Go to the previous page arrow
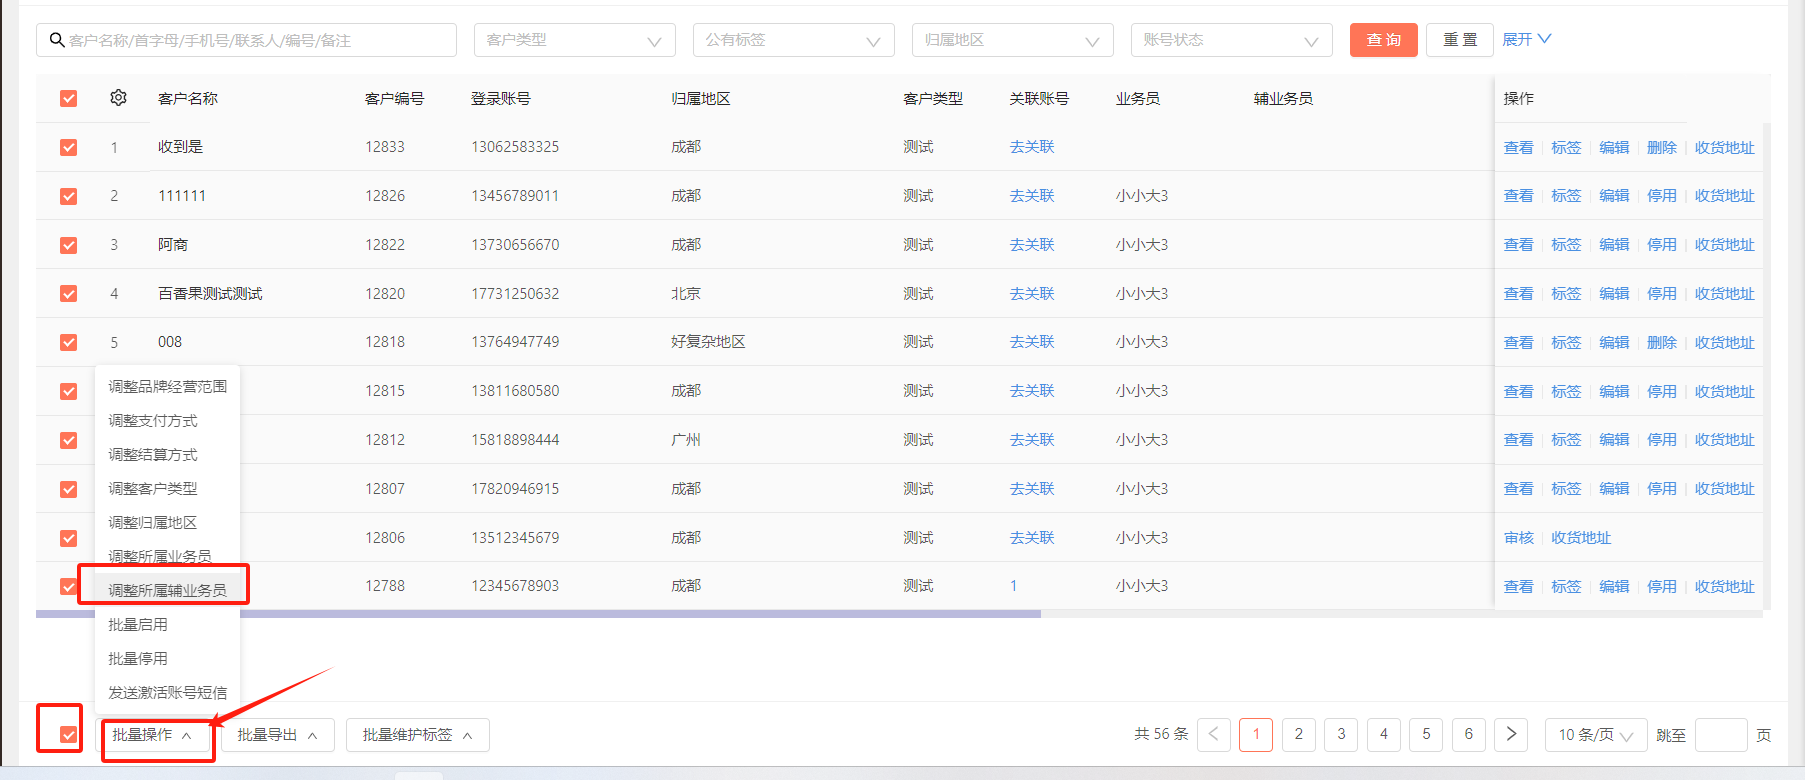1805x780 pixels. (1213, 735)
